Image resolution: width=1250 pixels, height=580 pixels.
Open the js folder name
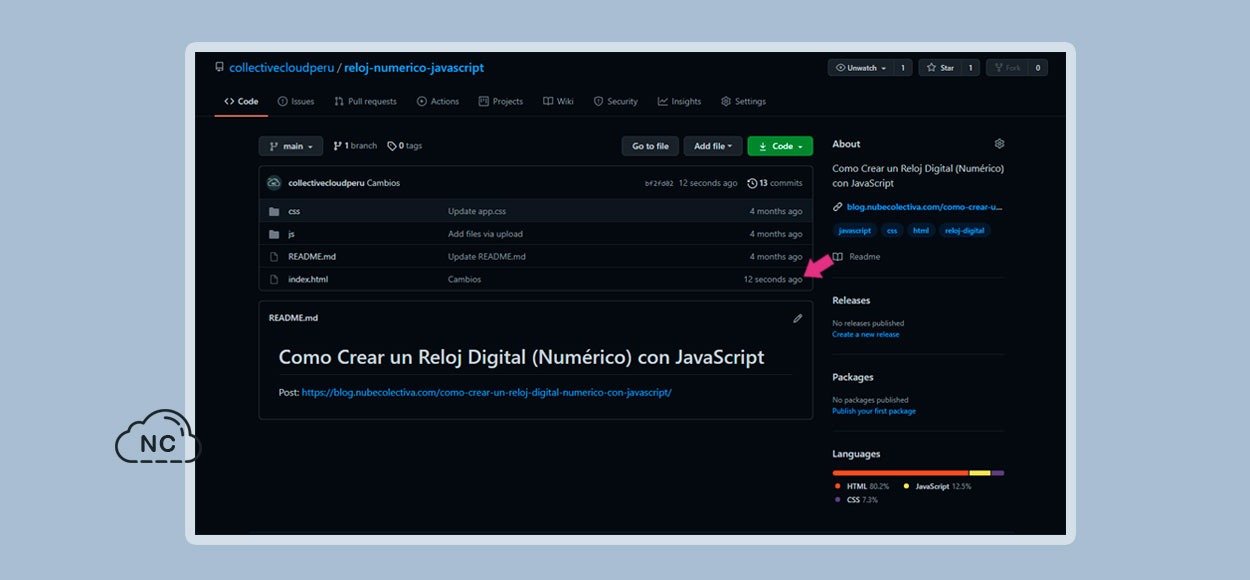coord(291,234)
